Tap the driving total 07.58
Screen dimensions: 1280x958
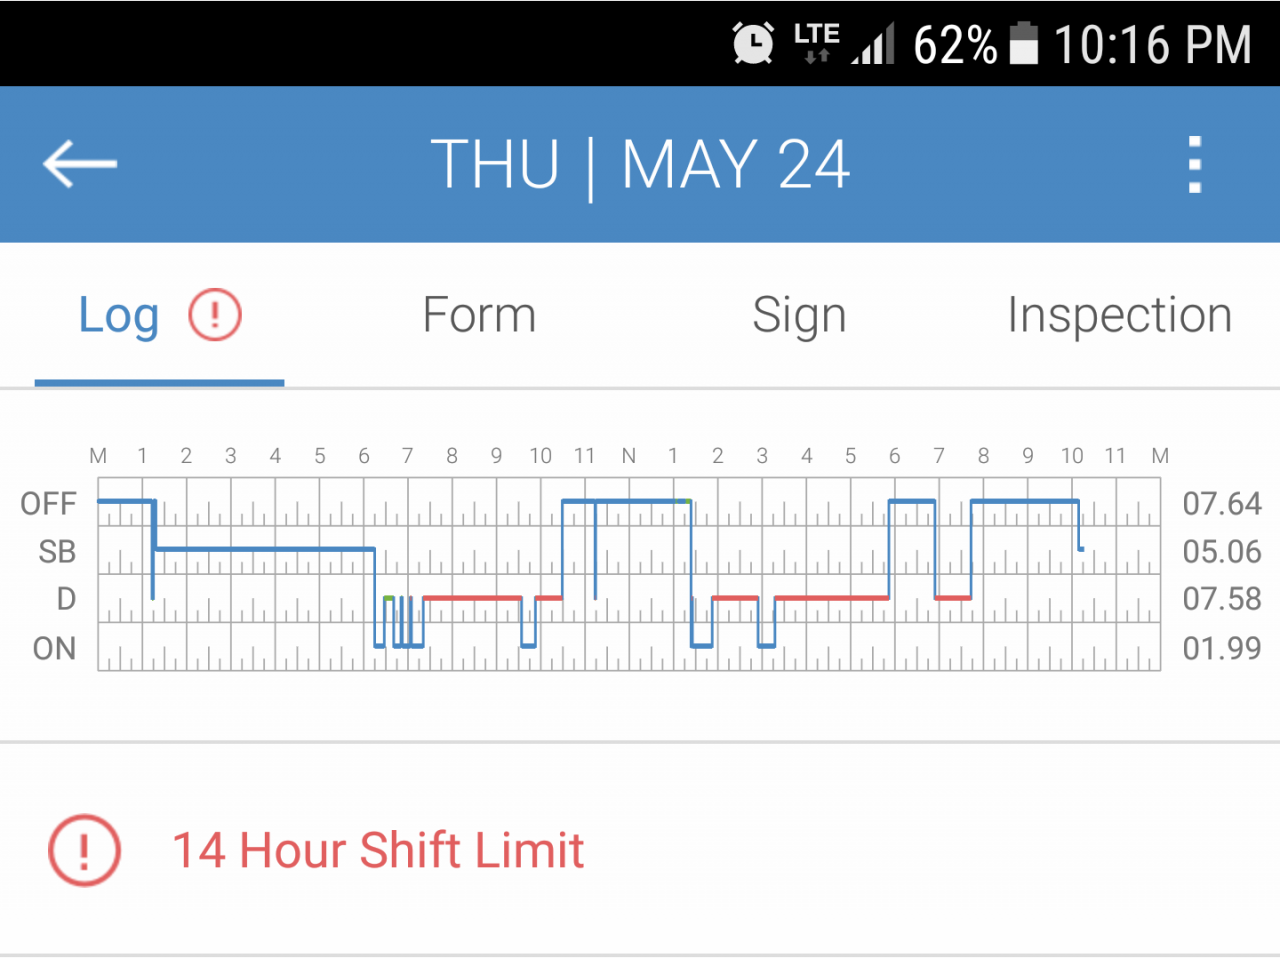[x=1221, y=599]
